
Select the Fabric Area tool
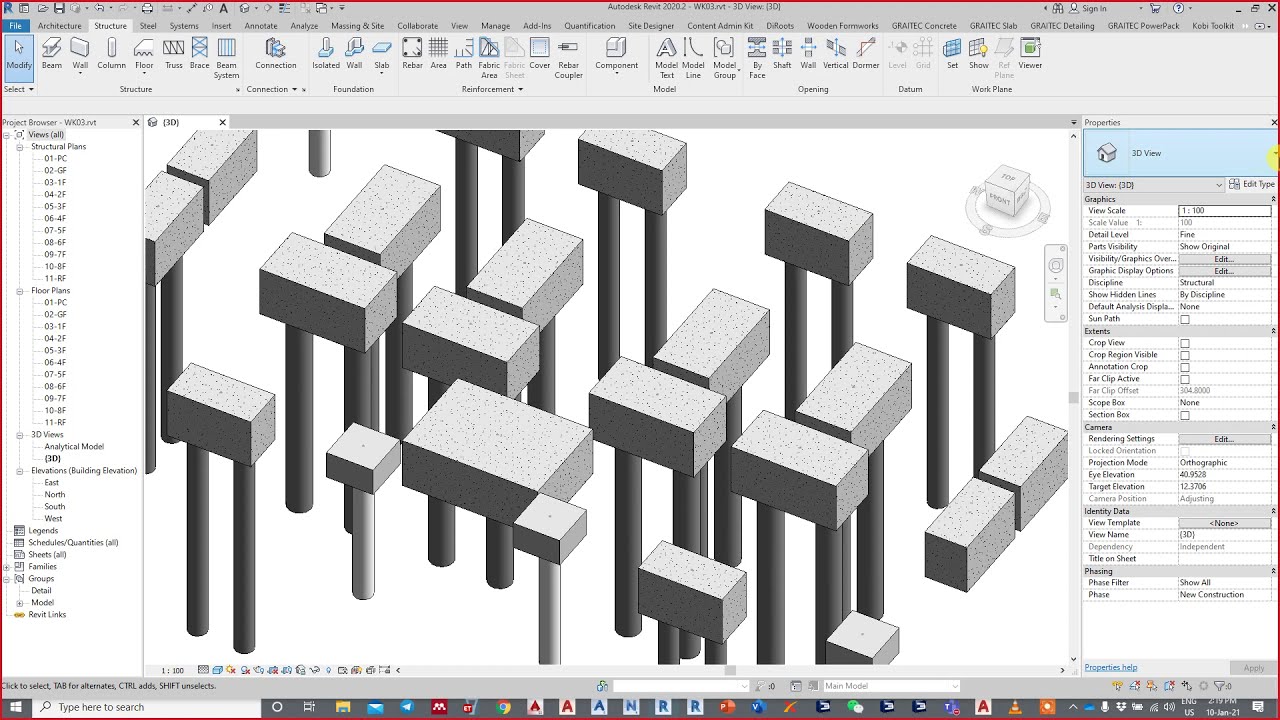pos(489,58)
